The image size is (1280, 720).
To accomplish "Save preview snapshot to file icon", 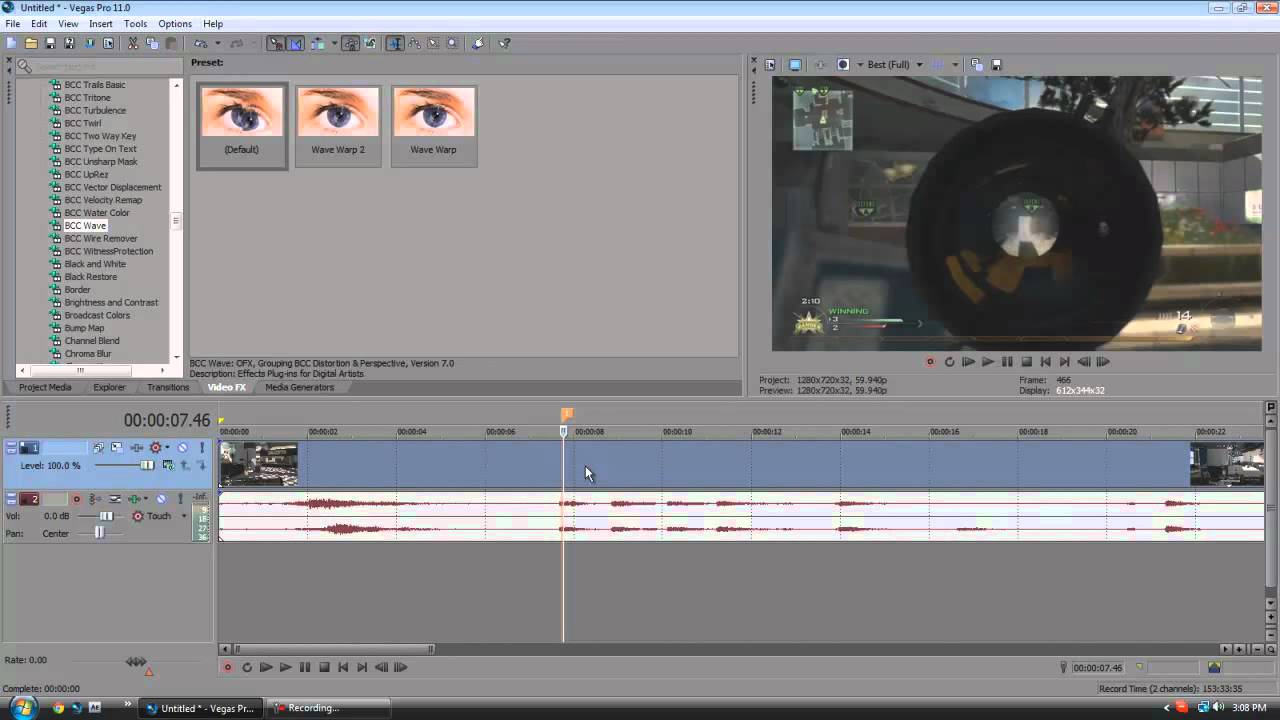I will 996,65.
